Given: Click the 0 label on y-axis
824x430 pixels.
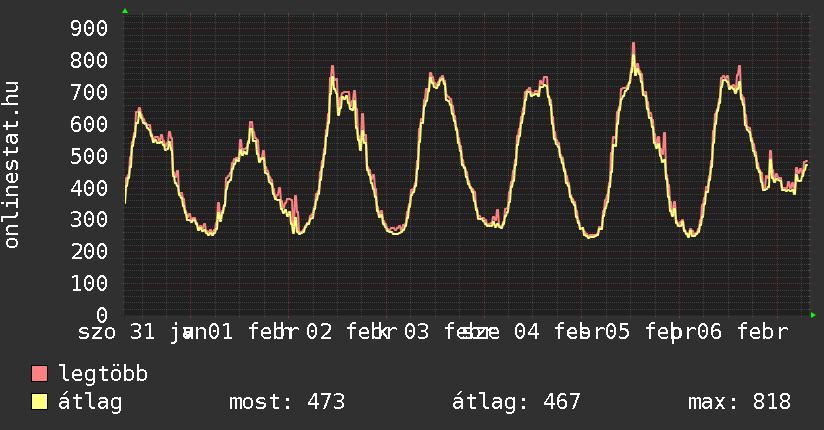Looking at the screenshot, I should 102,315.
